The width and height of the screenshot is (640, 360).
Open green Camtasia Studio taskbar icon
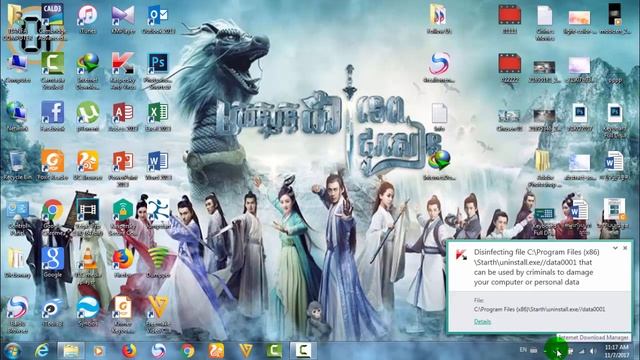[x=274, y=350]
